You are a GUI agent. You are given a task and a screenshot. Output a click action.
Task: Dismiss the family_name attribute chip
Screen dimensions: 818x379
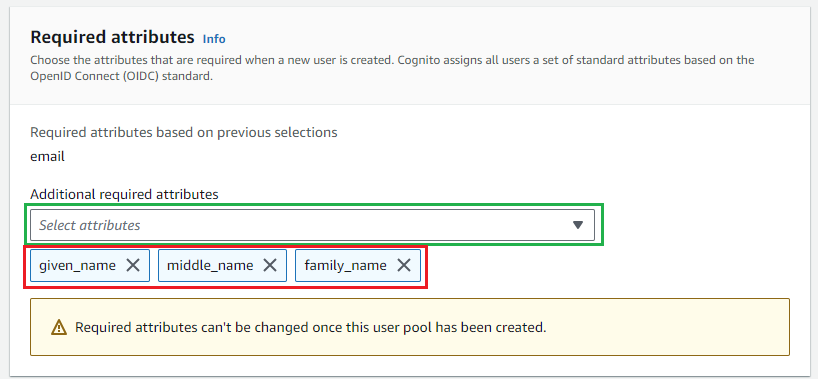[x=404, y=266]
